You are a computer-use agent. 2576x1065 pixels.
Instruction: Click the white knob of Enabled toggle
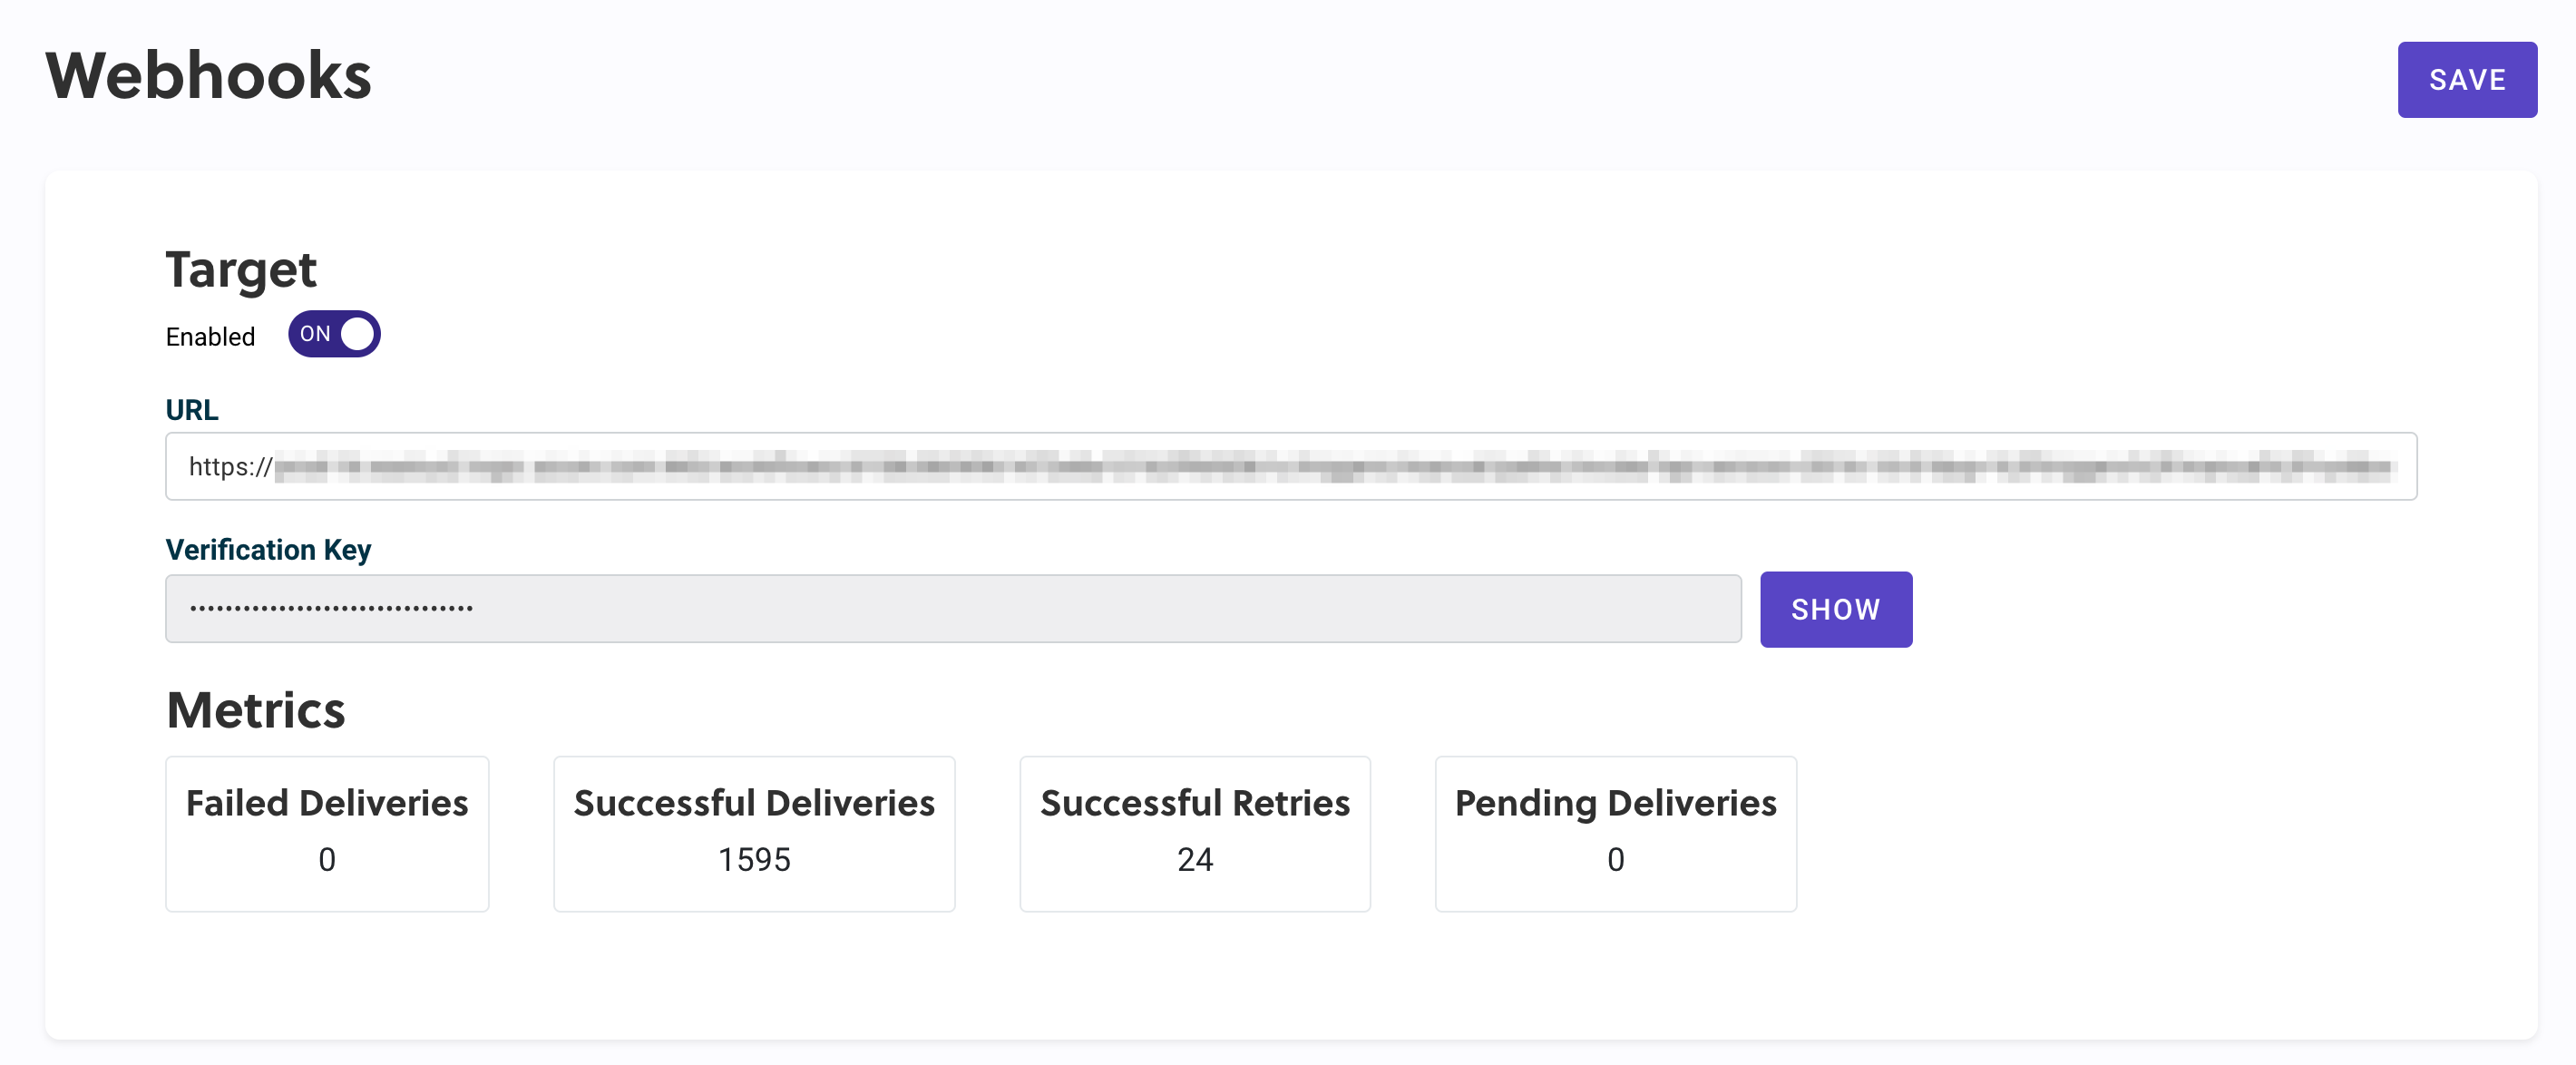click(357, 334)
